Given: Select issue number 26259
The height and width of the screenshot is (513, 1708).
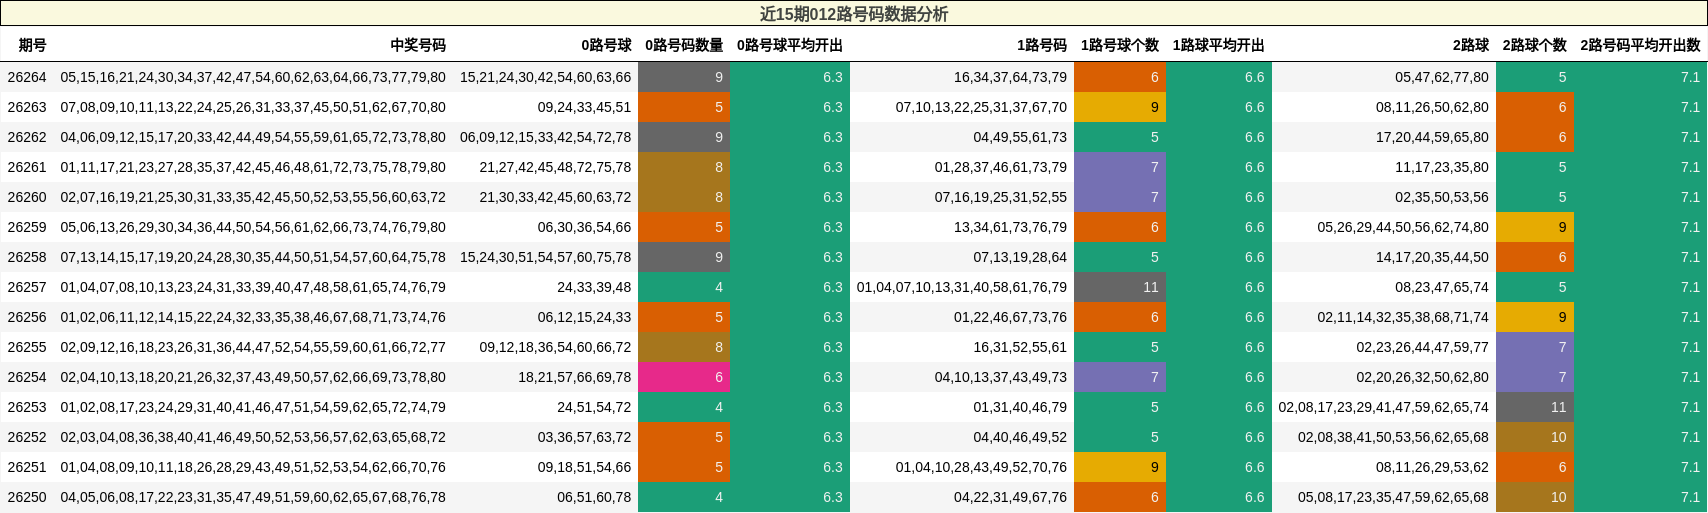Looking at the screenshot, I should [x=27, y=227].
